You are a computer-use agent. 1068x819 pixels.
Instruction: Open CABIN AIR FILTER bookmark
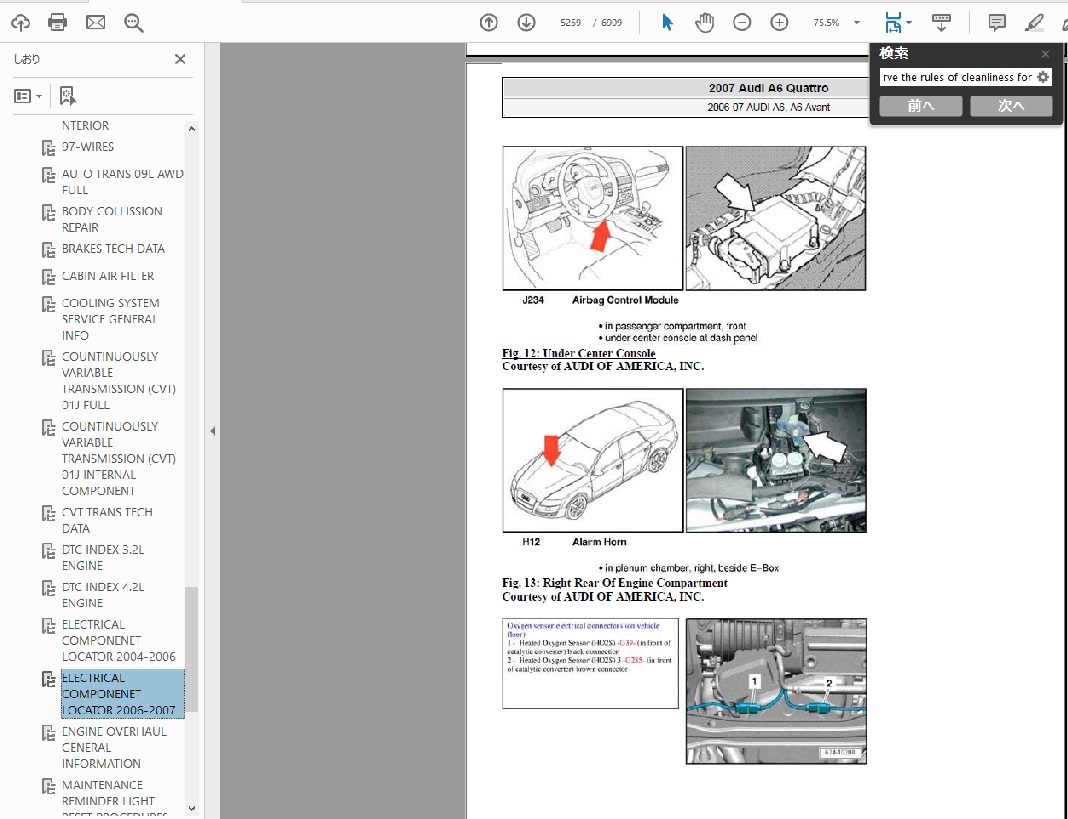coord(108,276)
